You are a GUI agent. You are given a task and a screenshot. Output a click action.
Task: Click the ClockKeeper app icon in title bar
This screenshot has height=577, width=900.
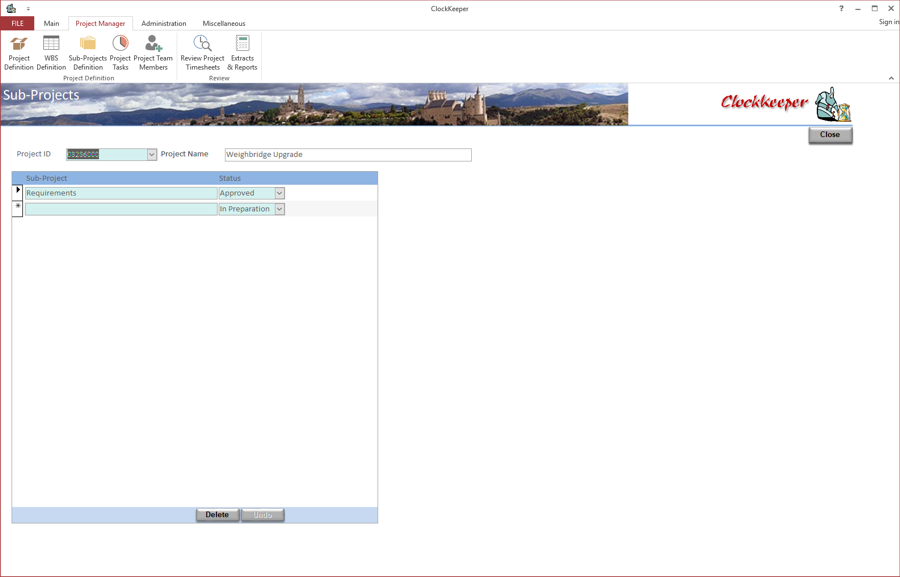point(11,8)
